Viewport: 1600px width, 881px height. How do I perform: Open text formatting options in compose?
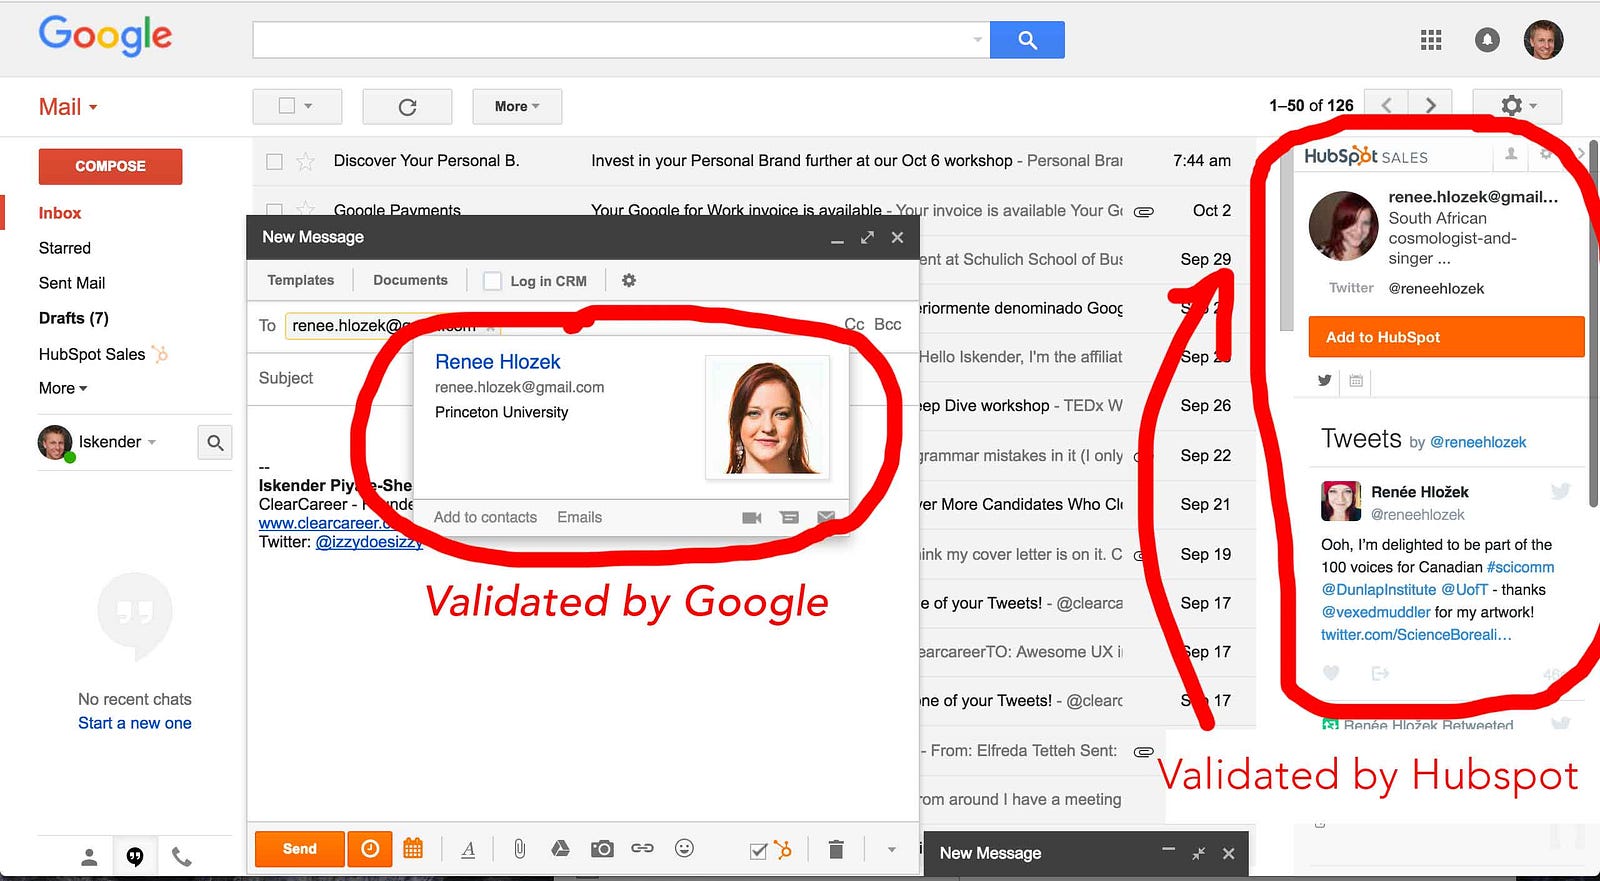[468, 849]
